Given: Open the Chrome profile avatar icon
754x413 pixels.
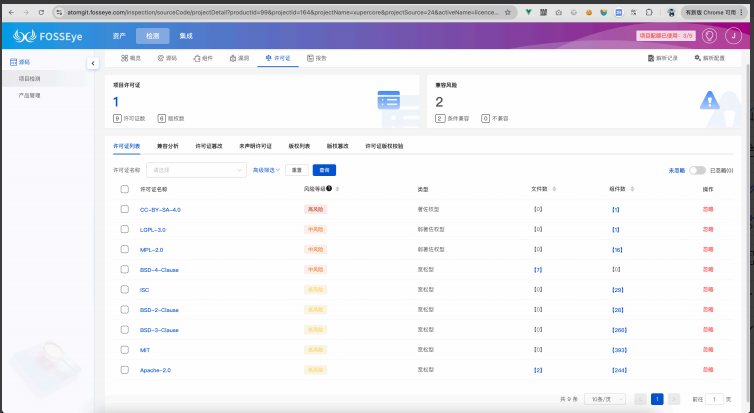Looking at the screenshot, I should (x=671, y=13).
